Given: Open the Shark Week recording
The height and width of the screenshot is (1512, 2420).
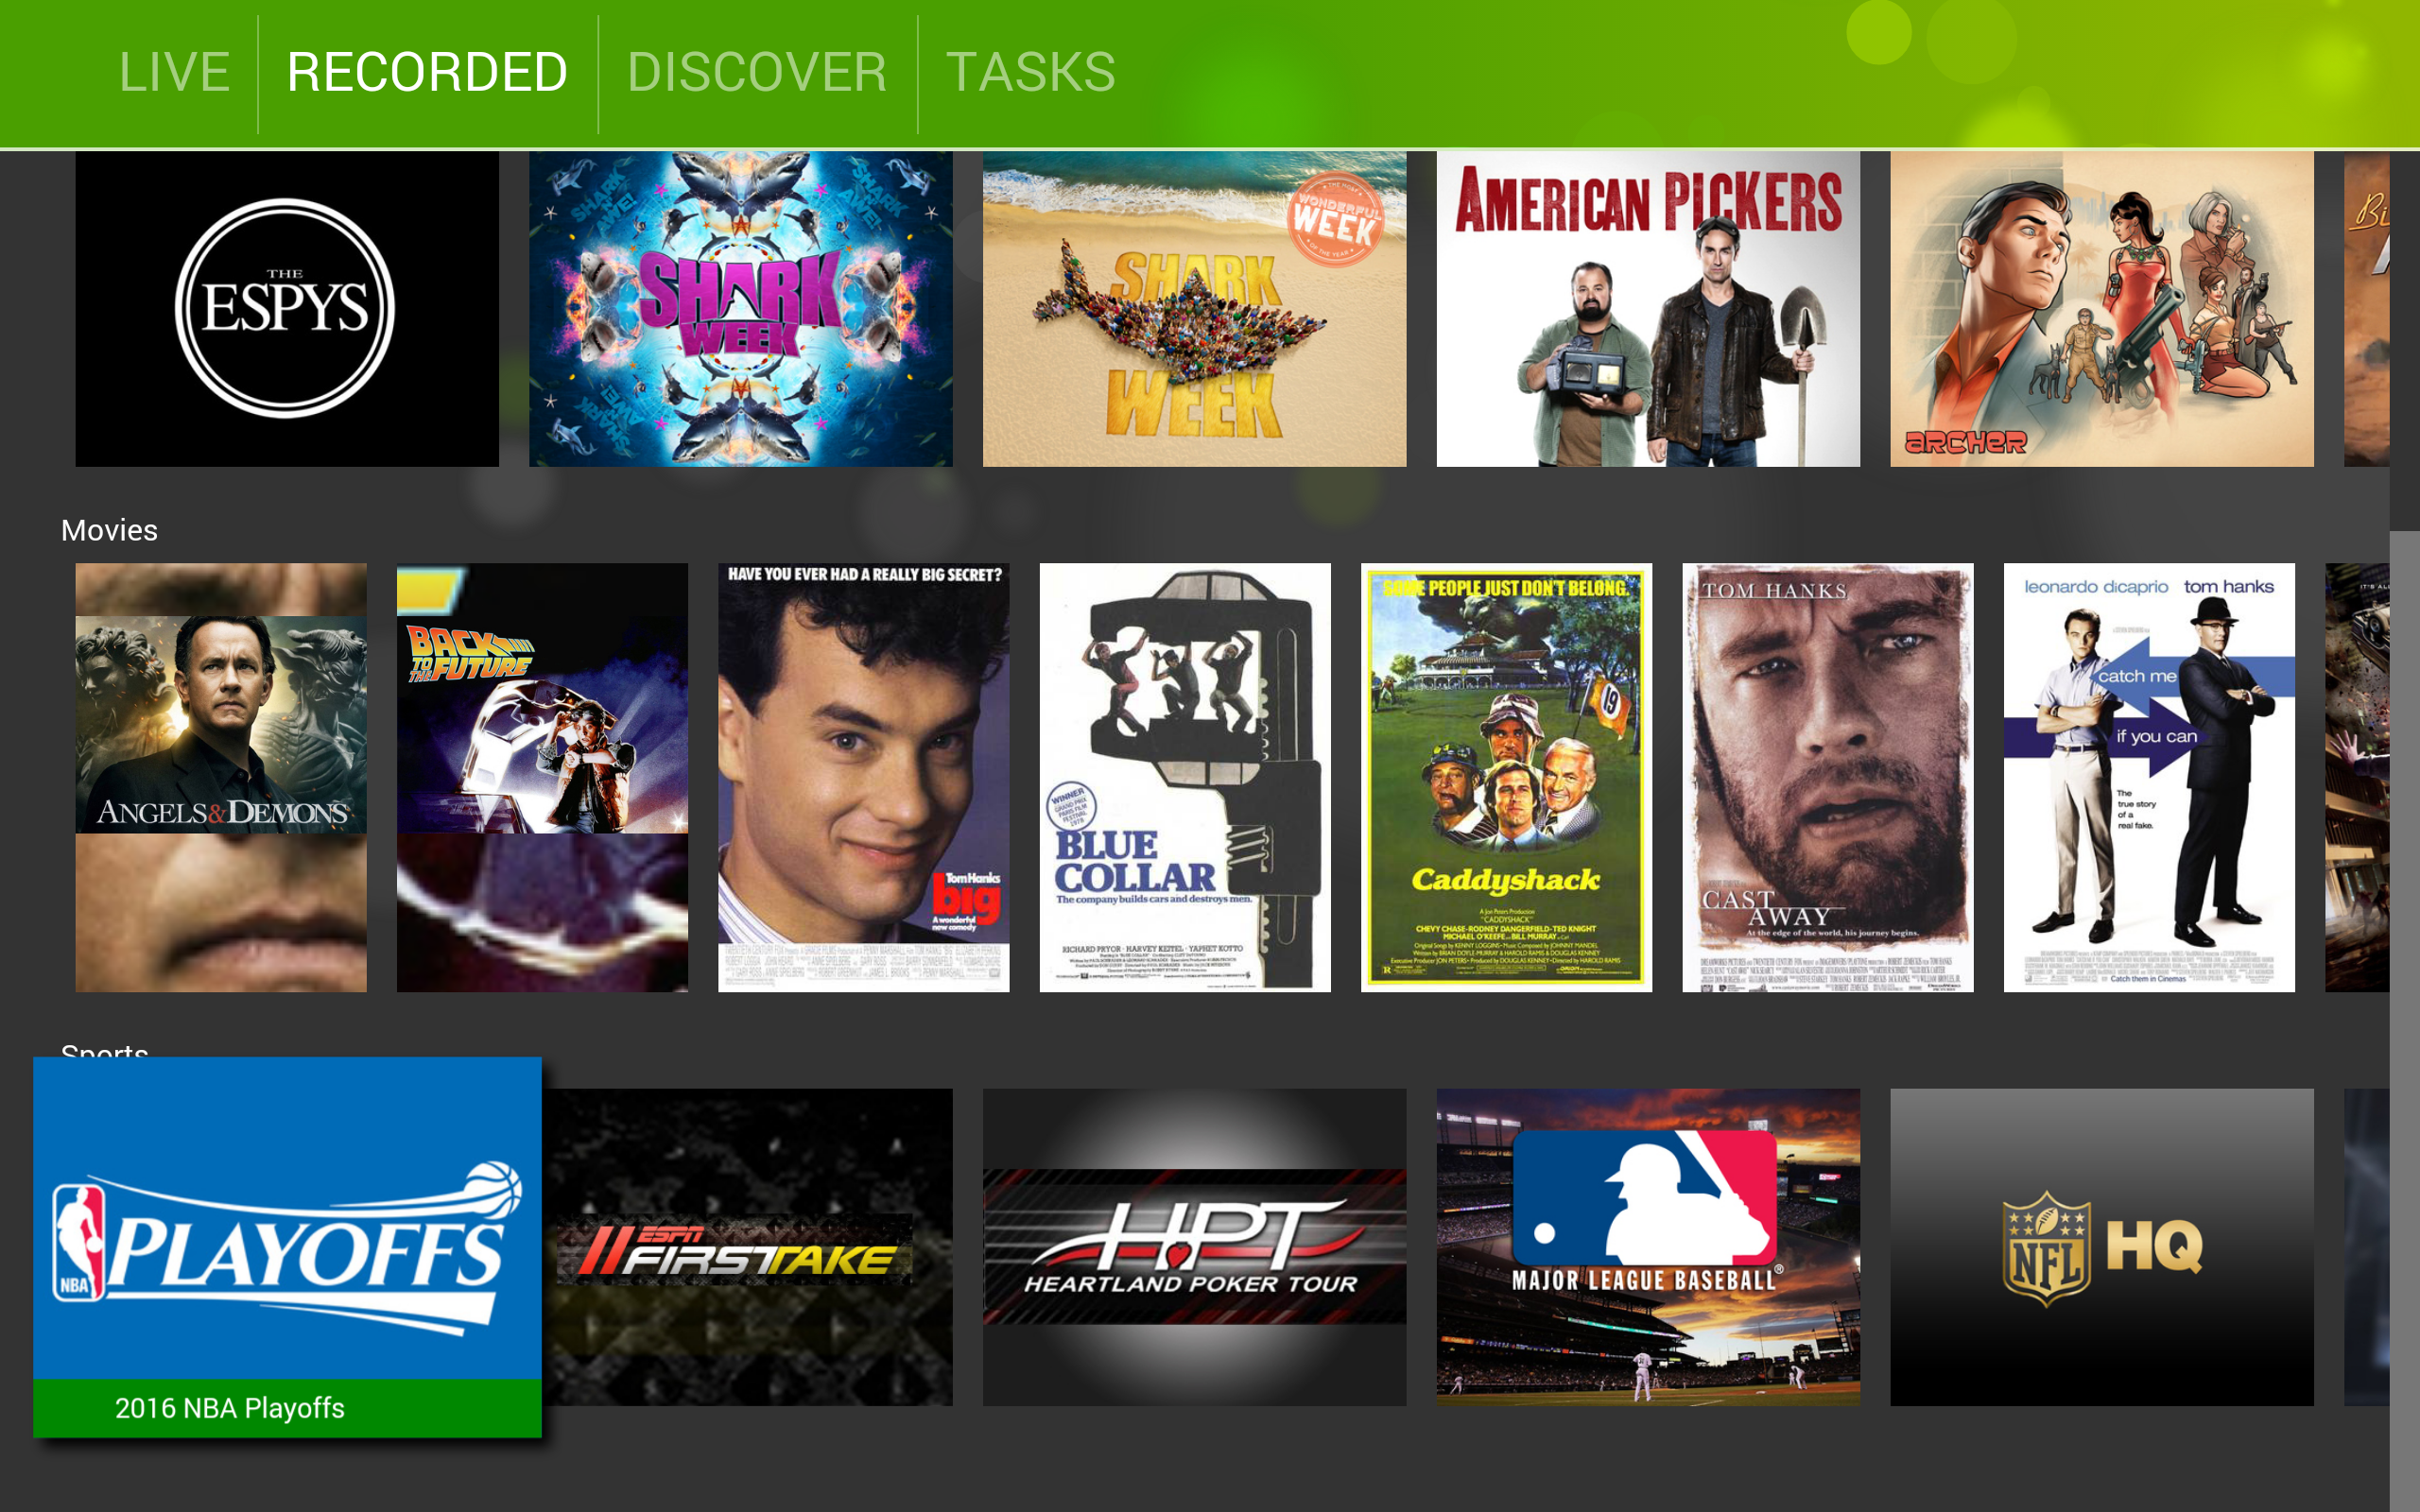Looking at the screenshot, I should point(740,308).
